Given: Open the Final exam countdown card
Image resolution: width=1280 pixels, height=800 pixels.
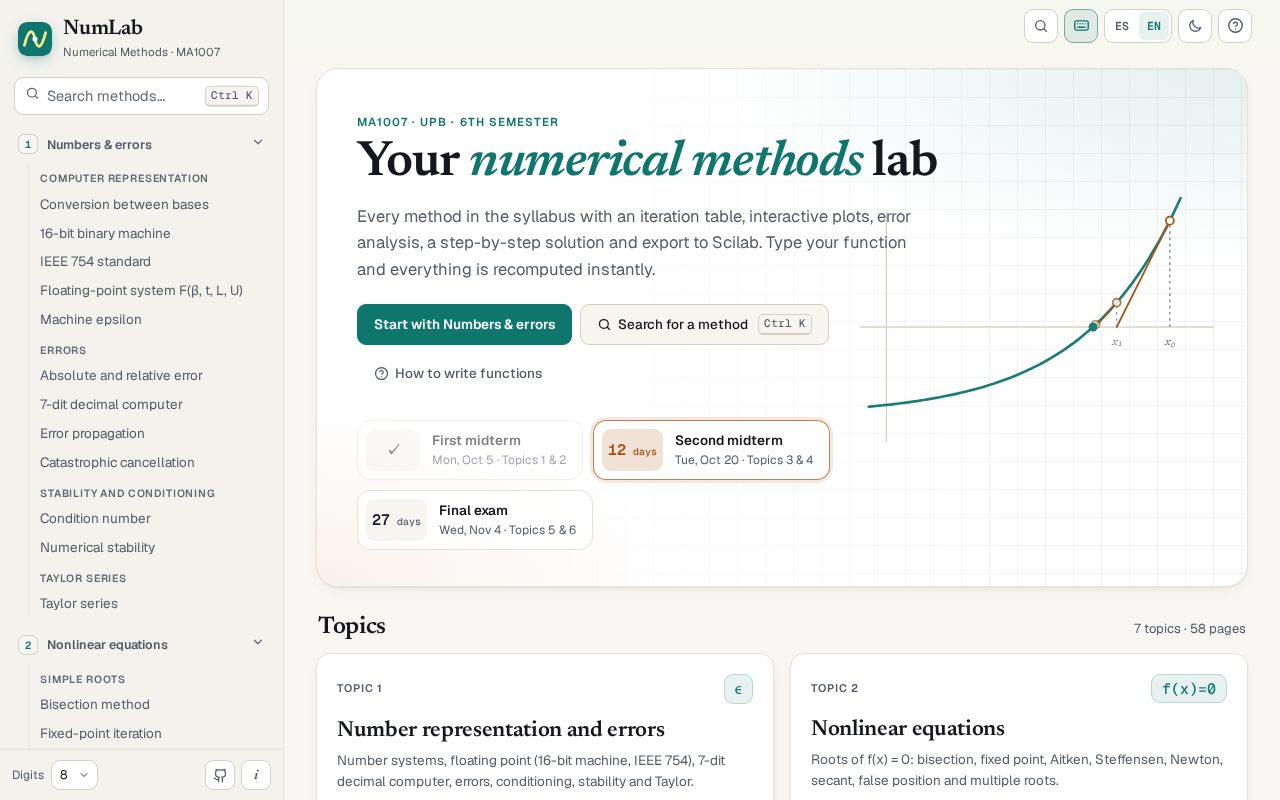Looking at the screenshot, I should (475, 520).
